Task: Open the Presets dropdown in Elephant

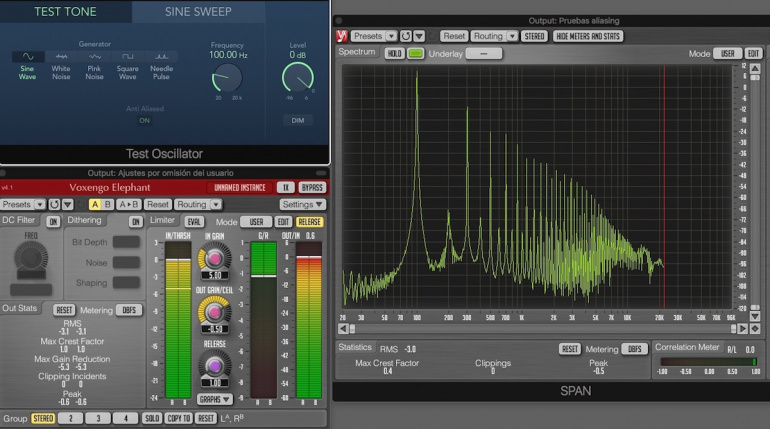Action: click(x=23, y=204)
